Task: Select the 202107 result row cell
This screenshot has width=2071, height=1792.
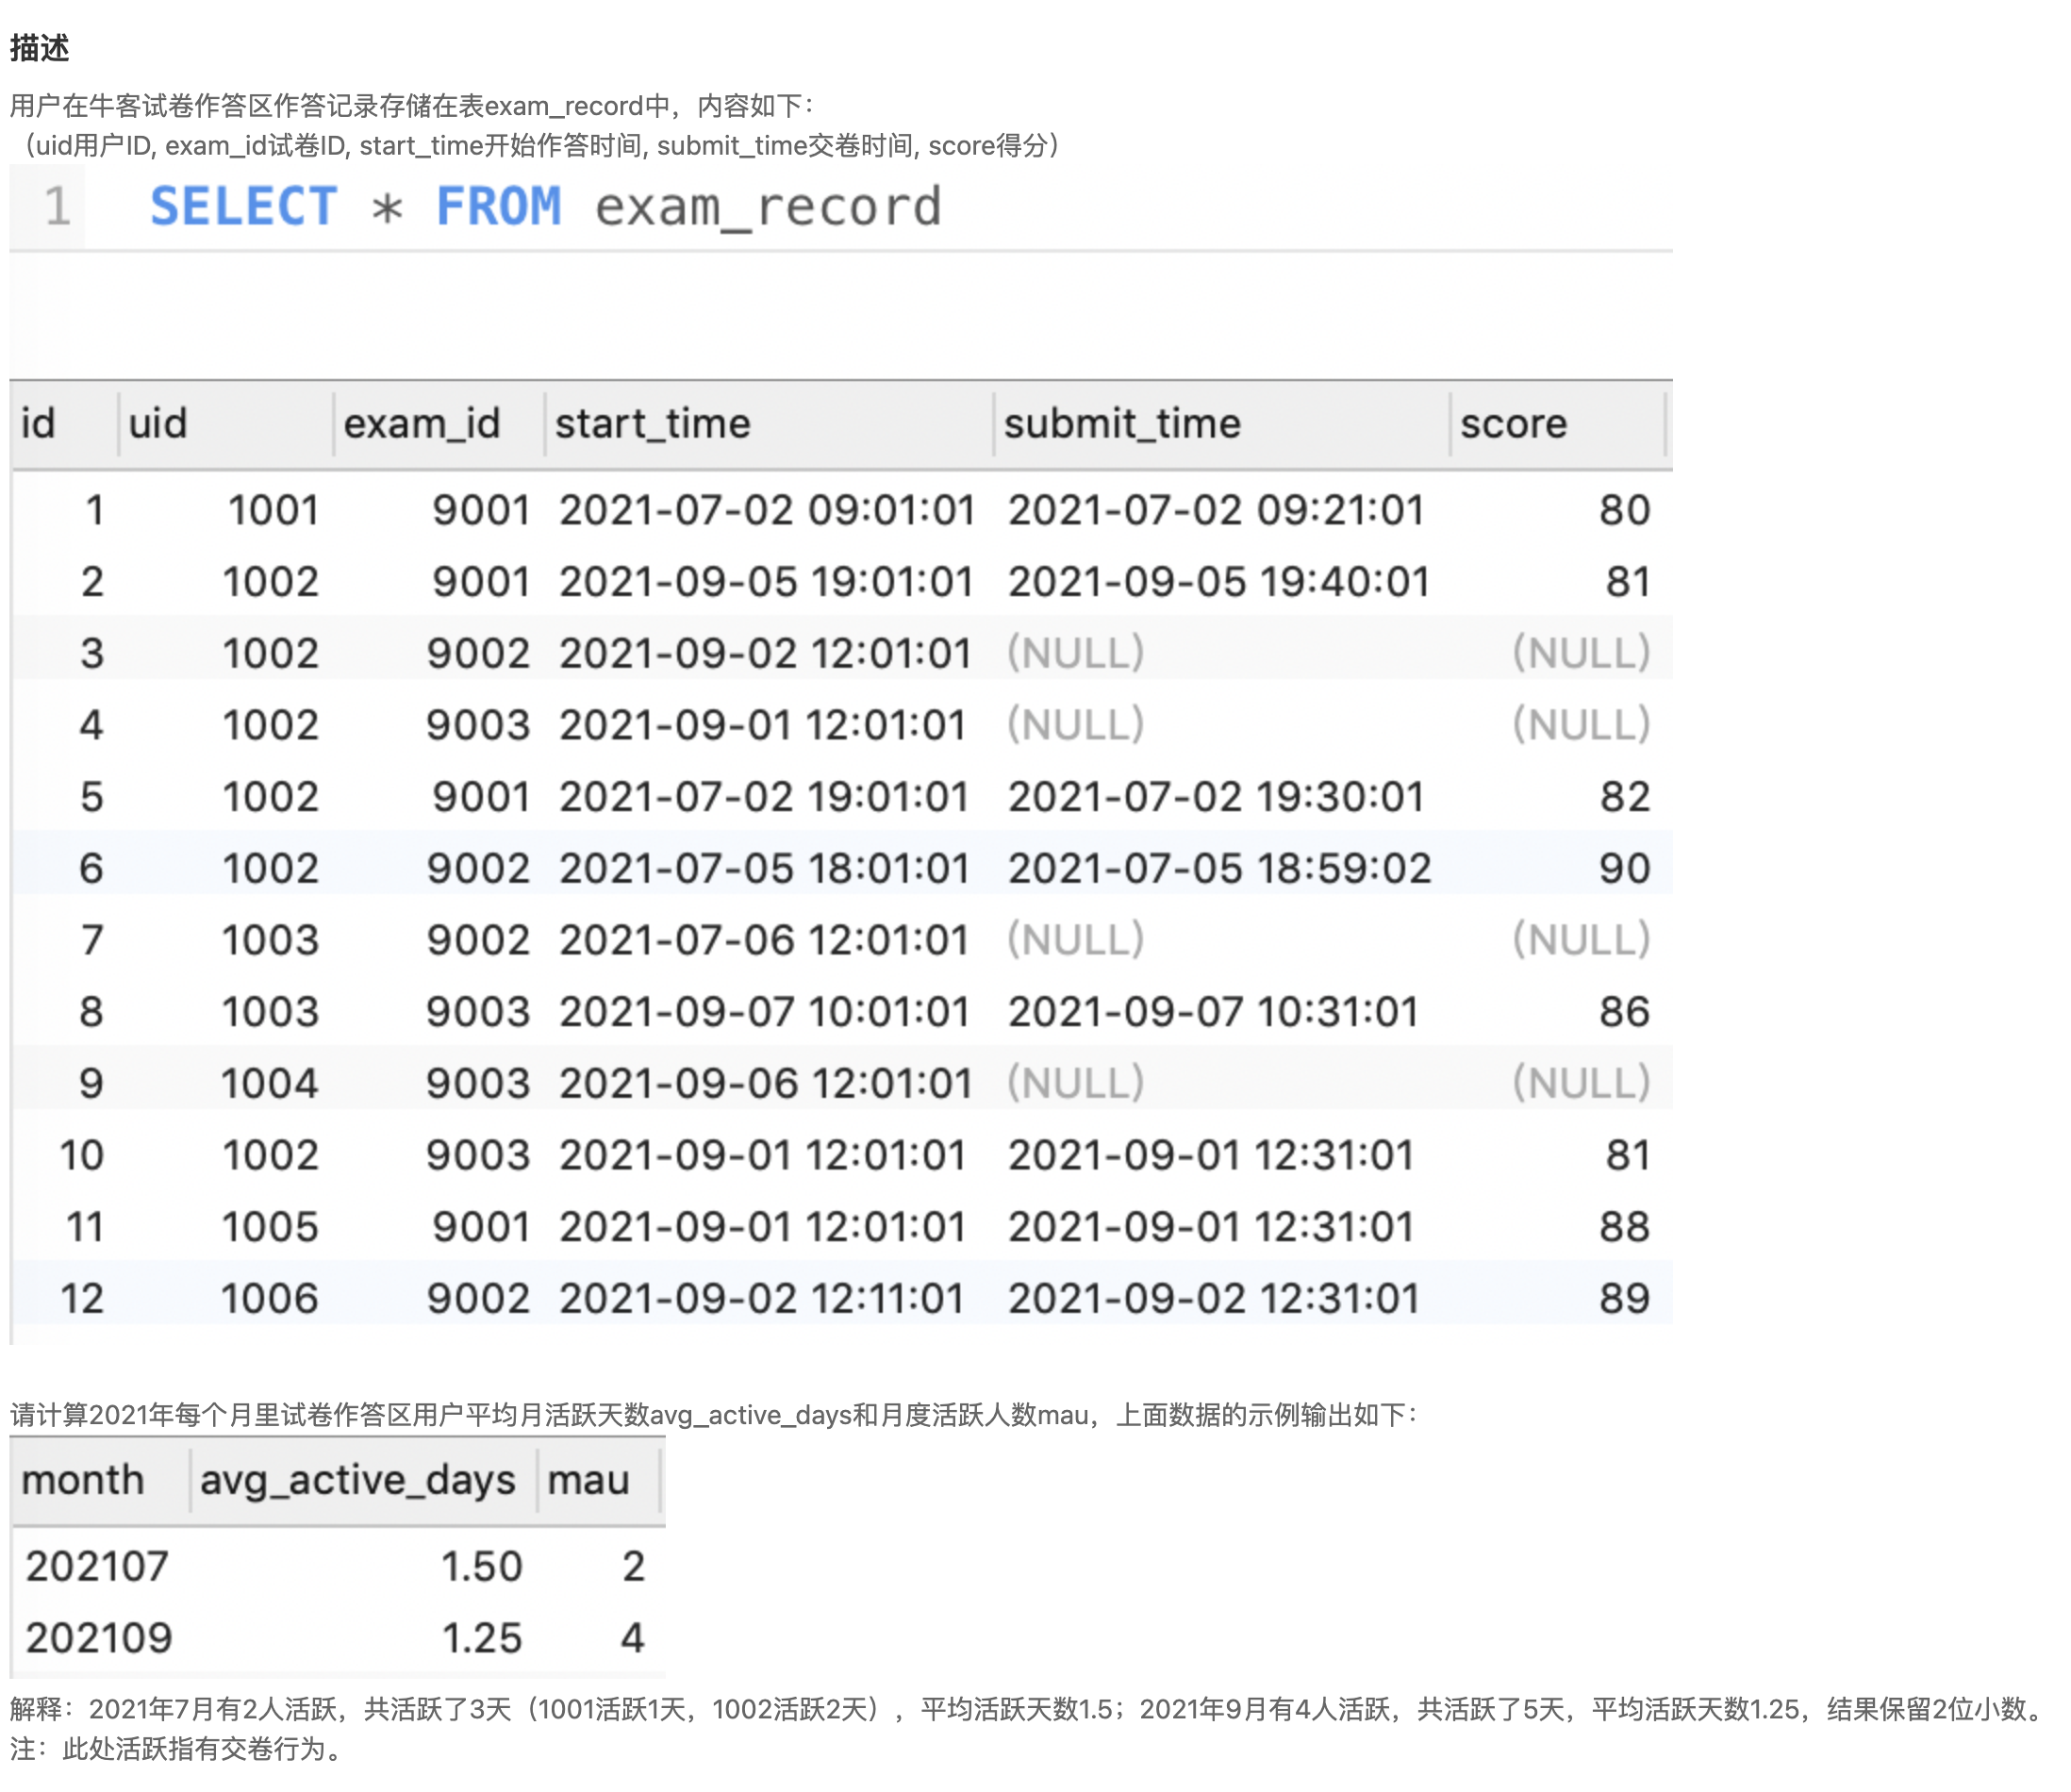Action: 97,1566
